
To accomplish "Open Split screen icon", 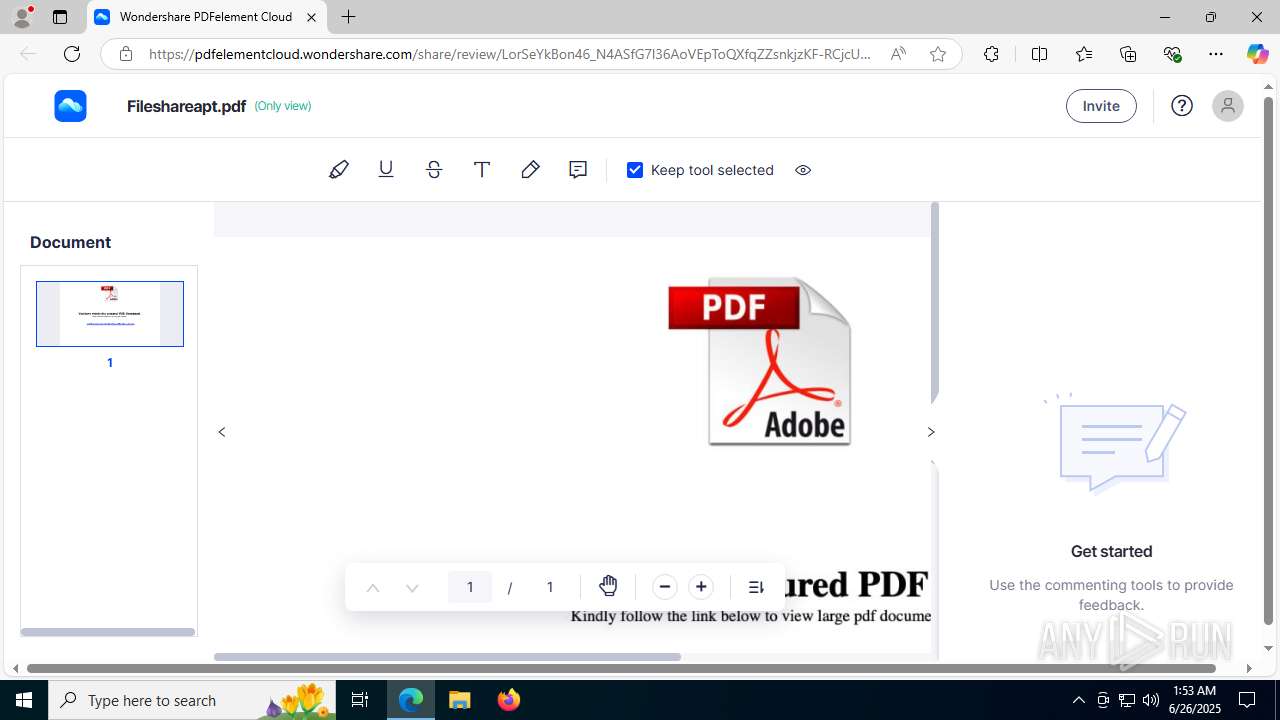I will (x=1039, y=54).
